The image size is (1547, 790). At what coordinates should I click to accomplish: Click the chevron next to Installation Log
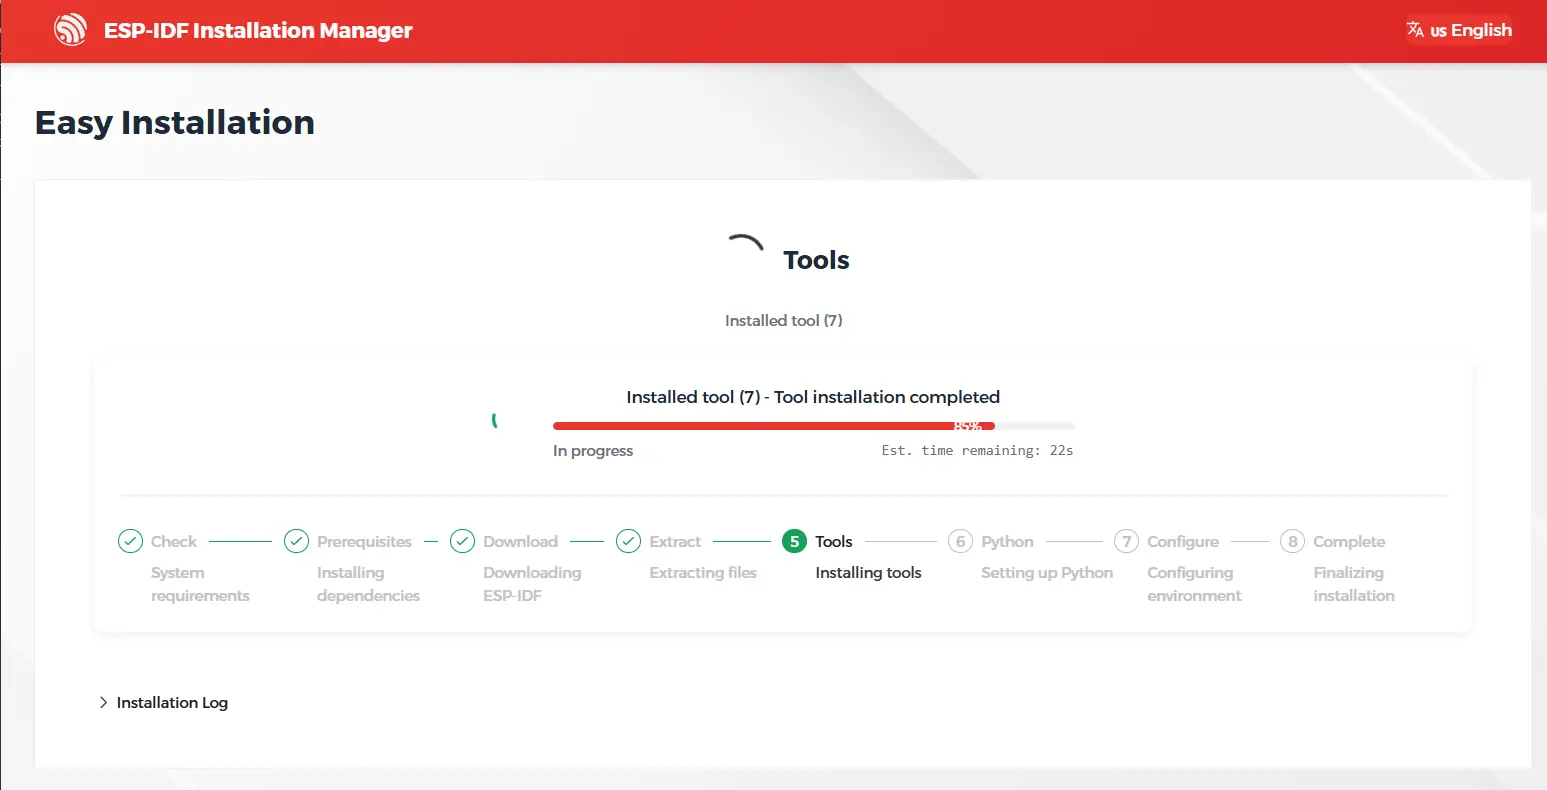pyautogui.click(x=103, y=703)
